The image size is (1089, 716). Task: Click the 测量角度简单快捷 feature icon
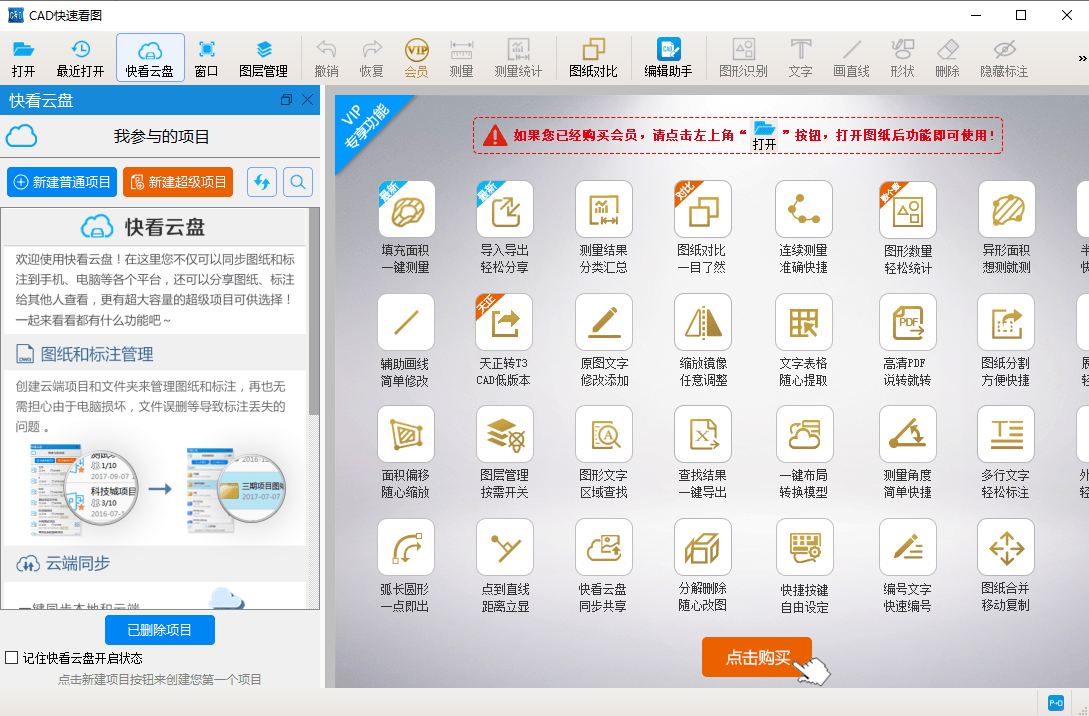[908, 435]
